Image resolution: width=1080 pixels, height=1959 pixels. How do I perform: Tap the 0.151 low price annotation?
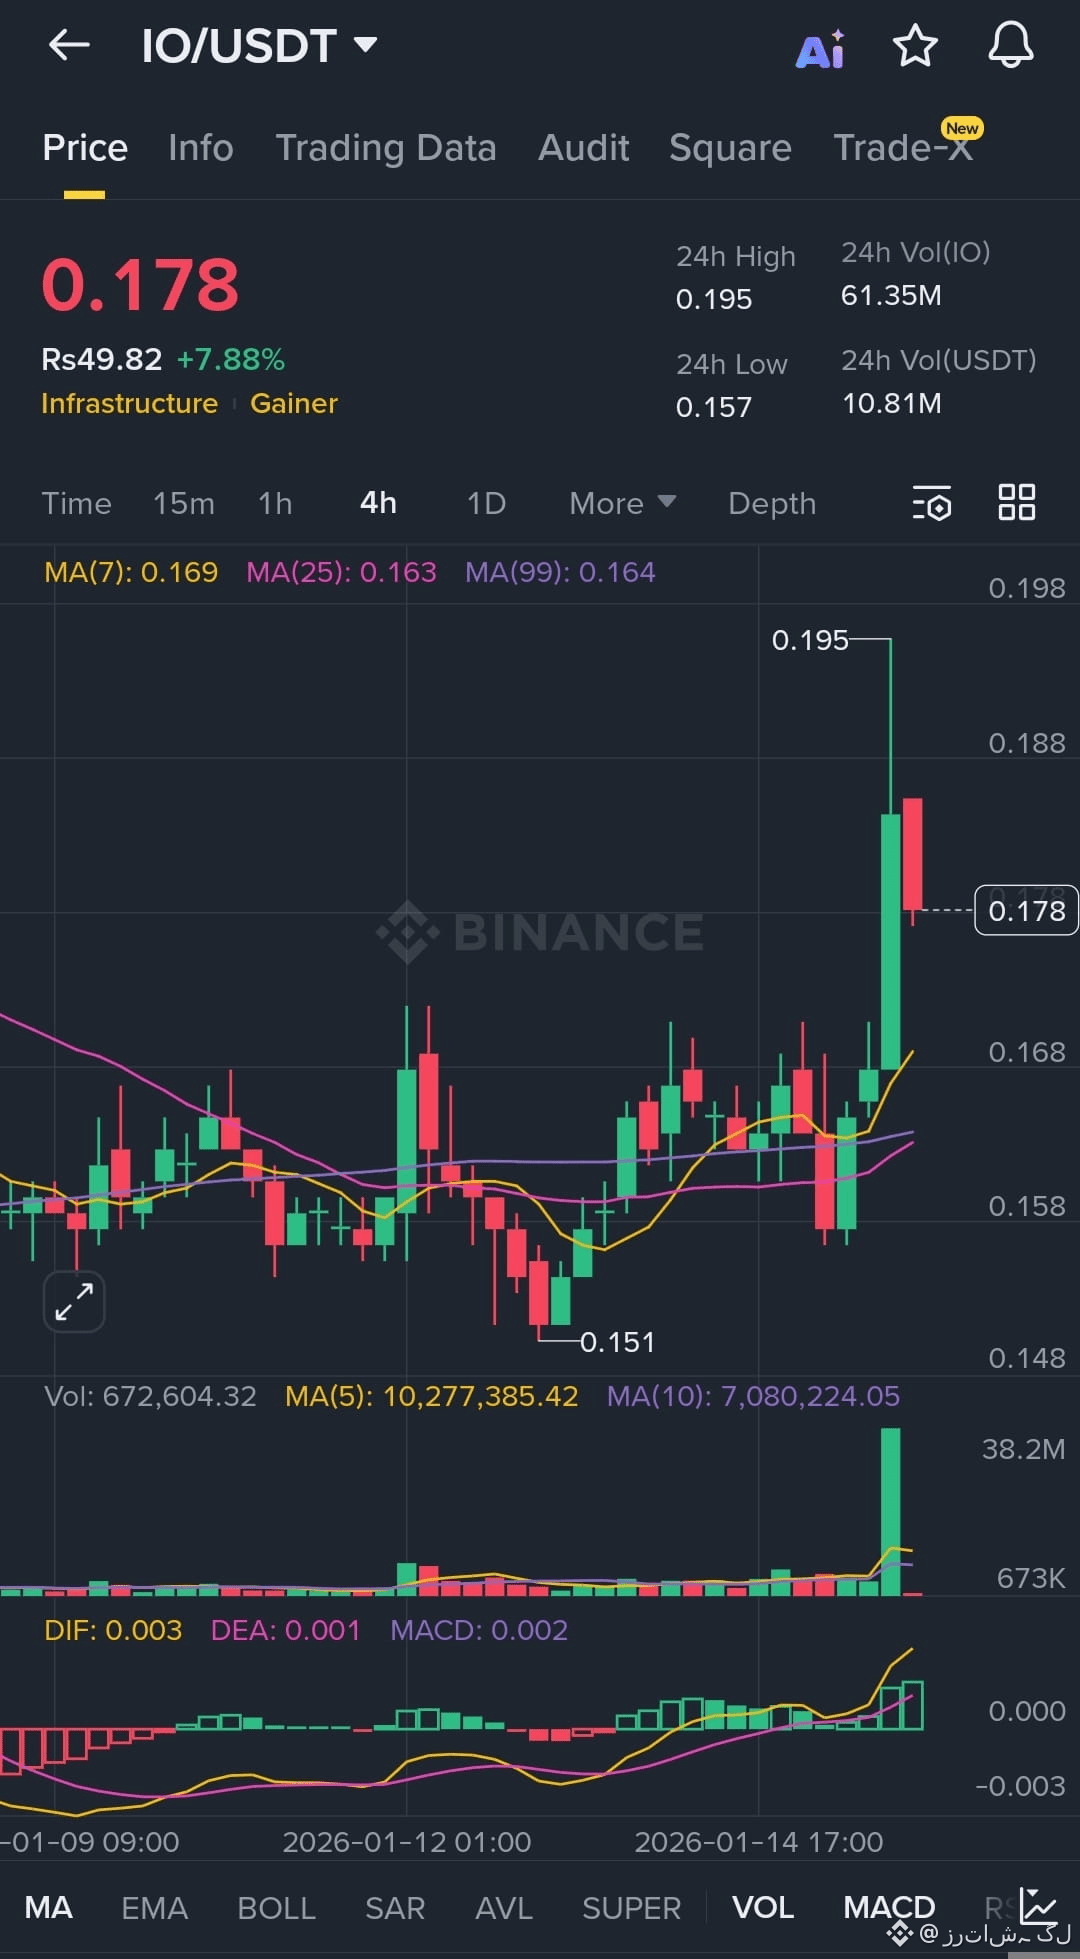(617, 1342)
